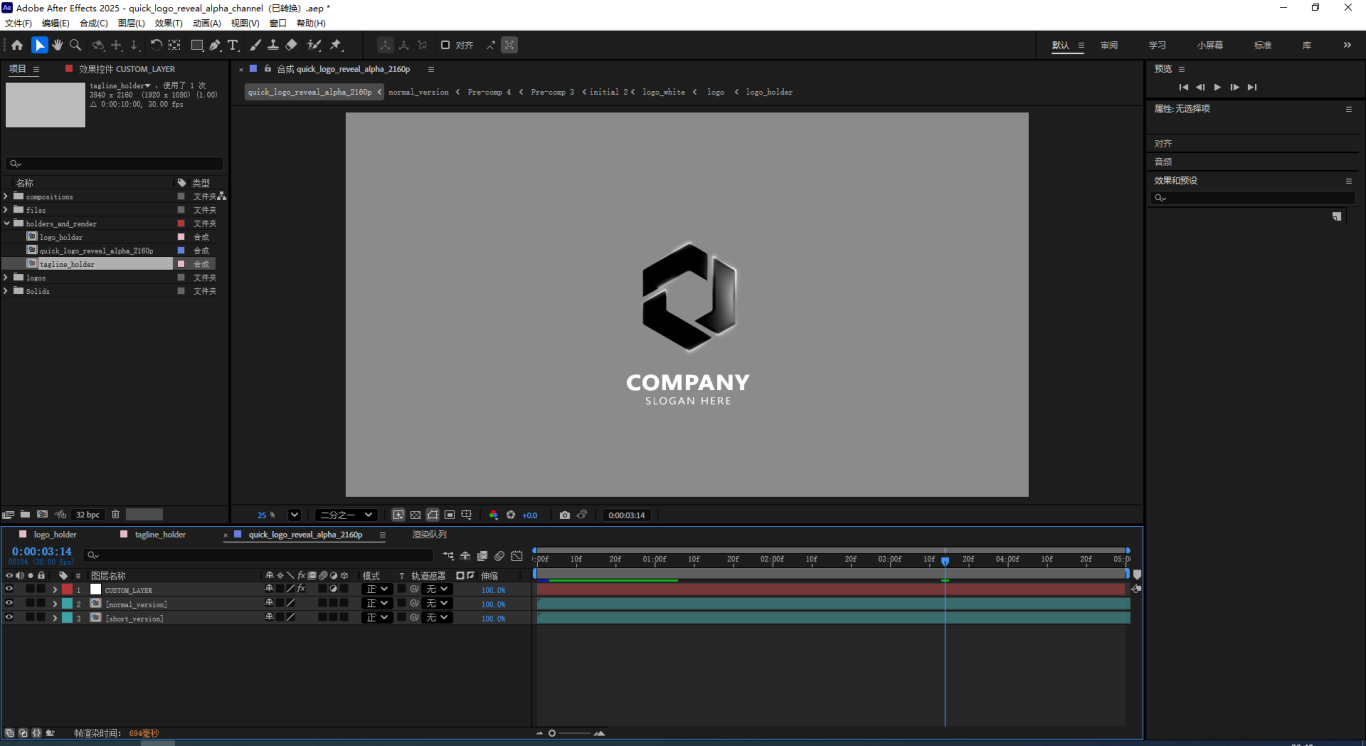The image size is (1366, 746).
Task: Select the Pen tool
Action: point(215,45)
